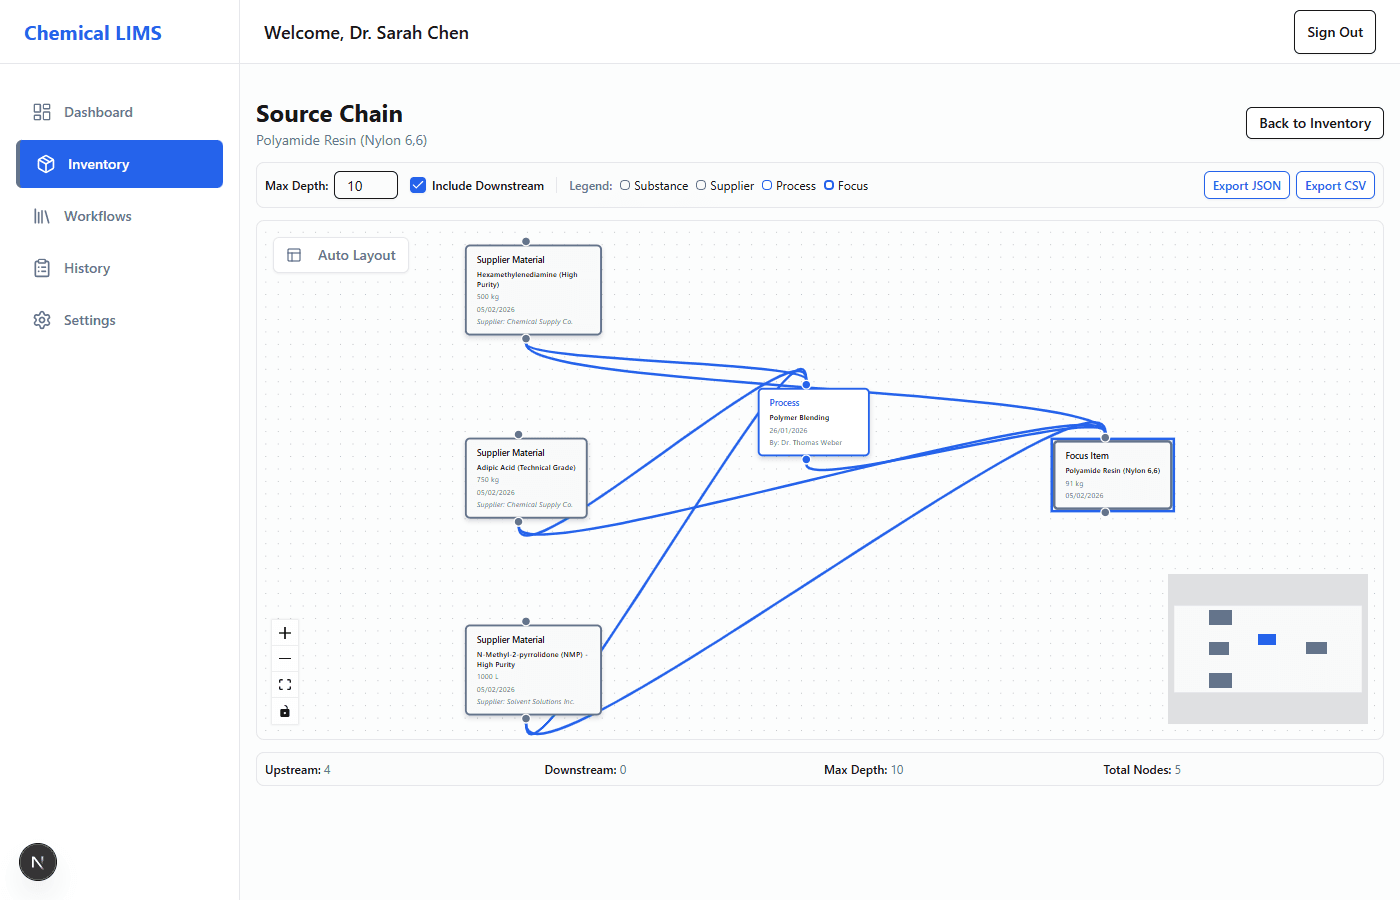Select the fit-view icon on the canvas controls
The width and height of the screenshot is (1400, 900).
tap(285, 684)
